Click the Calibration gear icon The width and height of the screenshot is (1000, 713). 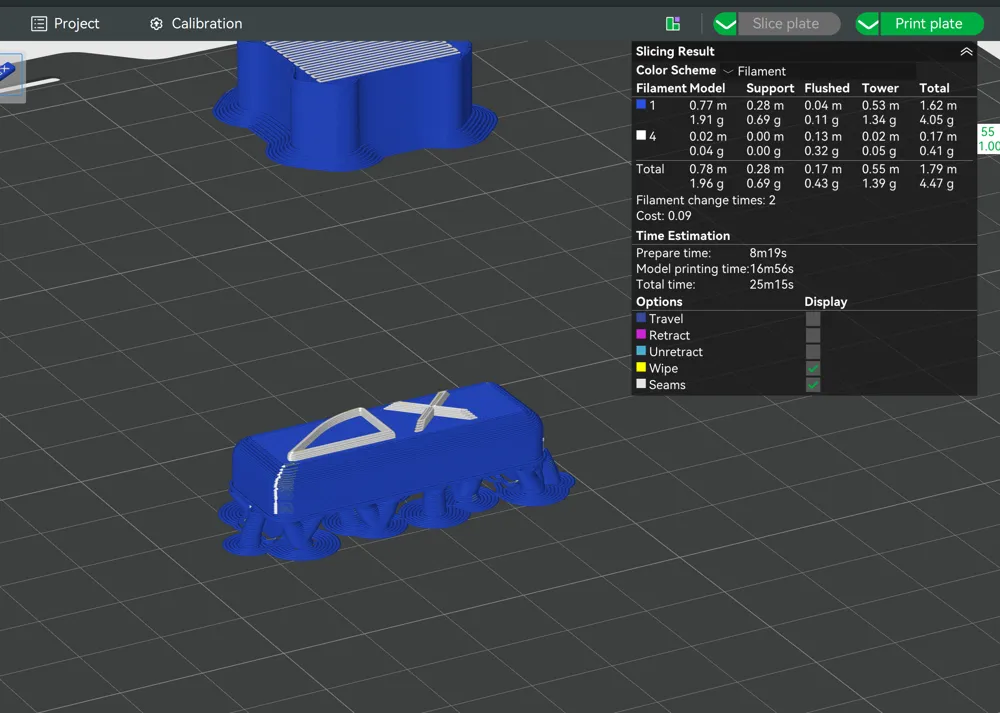point(156,24)
